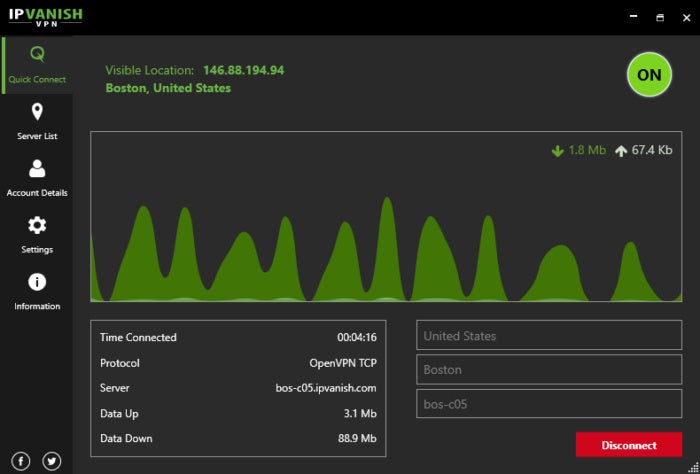Click the Data Down label
Viewport: 700px width, 474px height.
tap(126, 439)
